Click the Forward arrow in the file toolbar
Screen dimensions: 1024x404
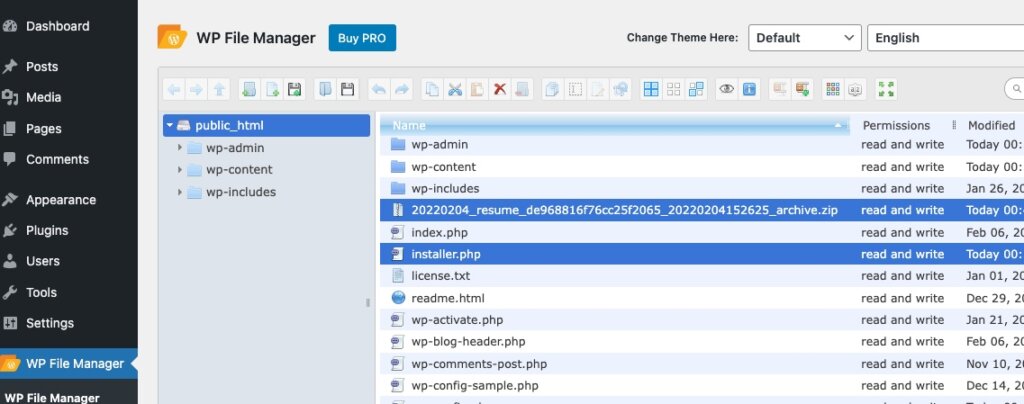195,89
